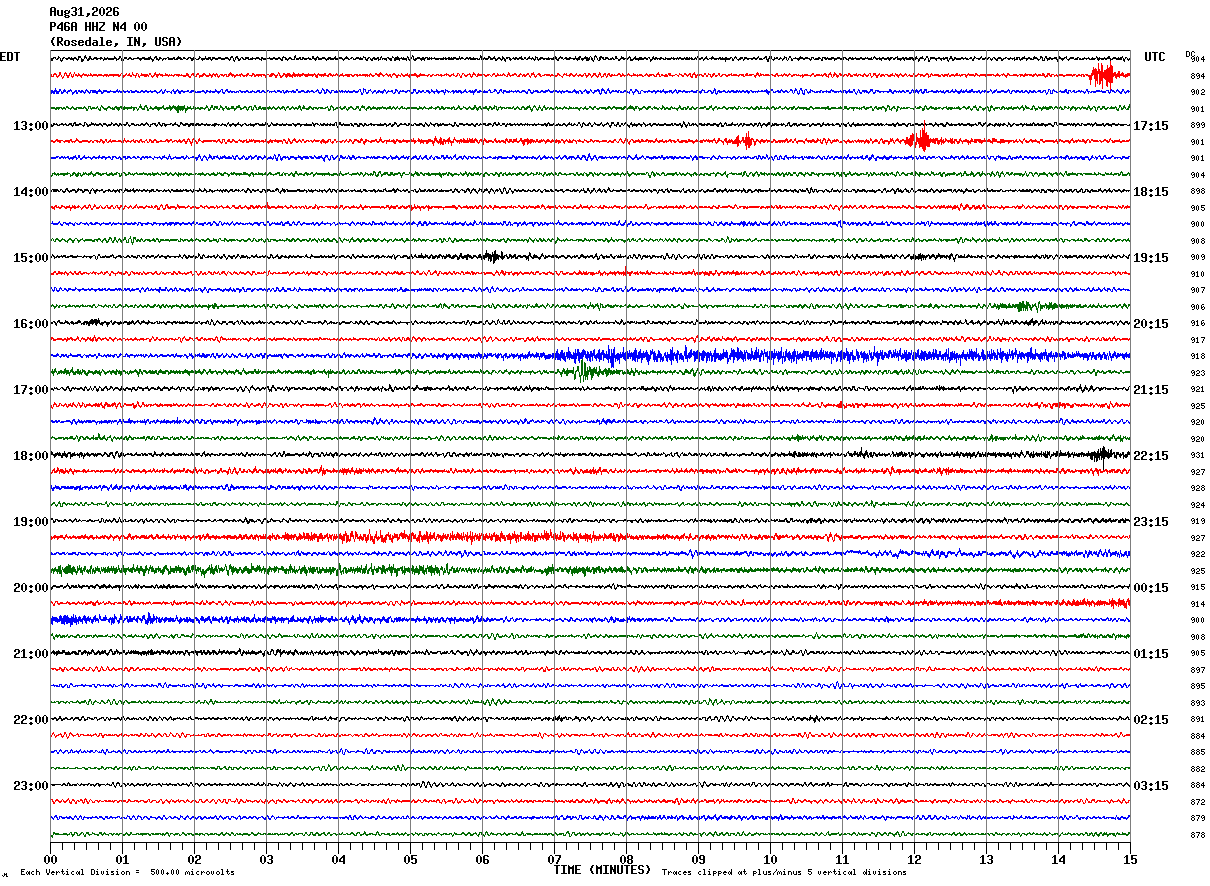This screenshot has width=1210, height=886.
Task: Select the Aug31,2026 date text
Action: tap(84, 12)
